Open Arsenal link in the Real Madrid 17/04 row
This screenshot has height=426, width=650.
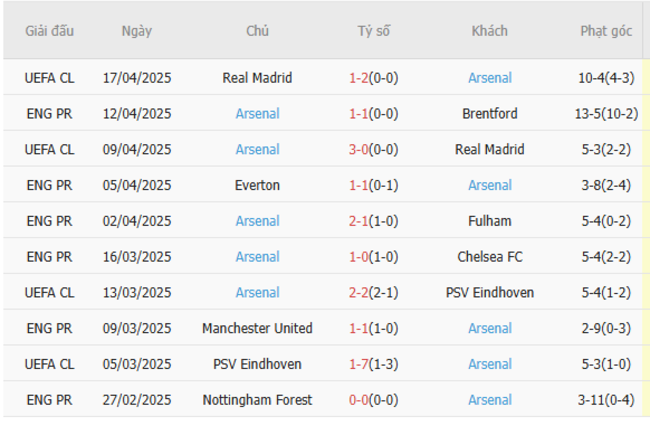pyautogui.click(x=490, y=78)
